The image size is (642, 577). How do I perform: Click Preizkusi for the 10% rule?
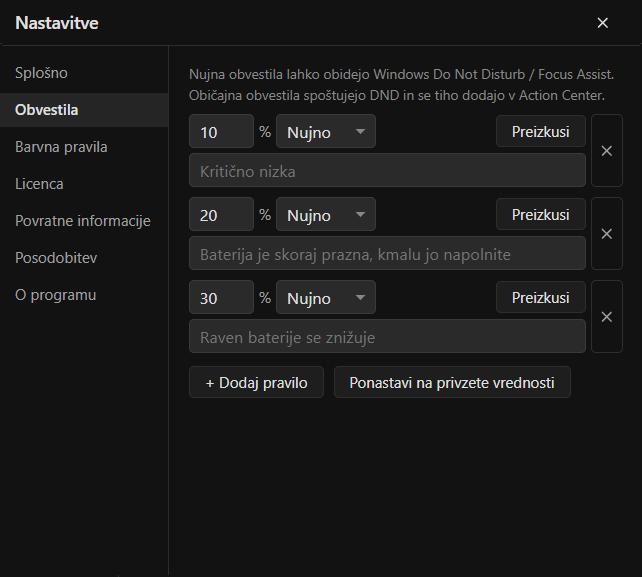540,131
